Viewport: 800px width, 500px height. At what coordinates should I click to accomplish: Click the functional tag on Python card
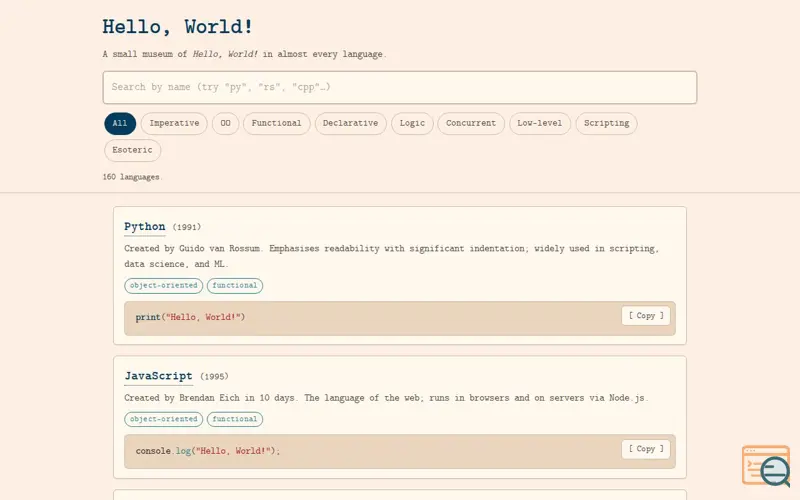pyautogui.click(x=235, y=286)
